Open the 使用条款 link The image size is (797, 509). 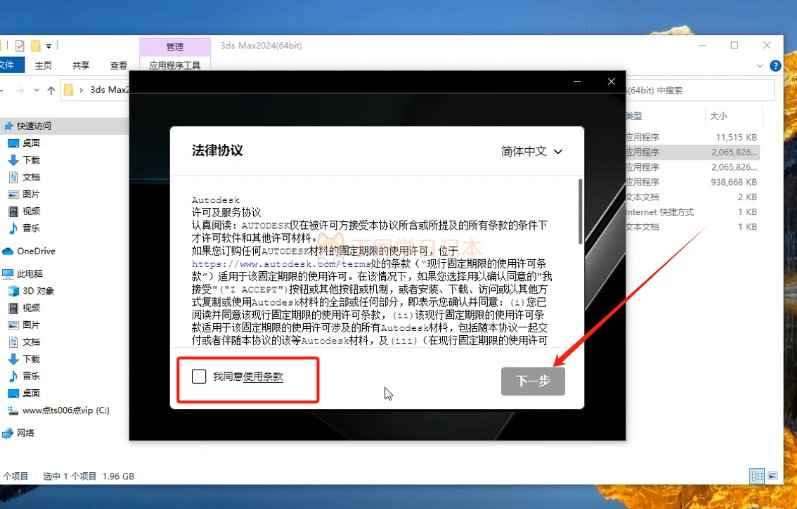[263, 377]
